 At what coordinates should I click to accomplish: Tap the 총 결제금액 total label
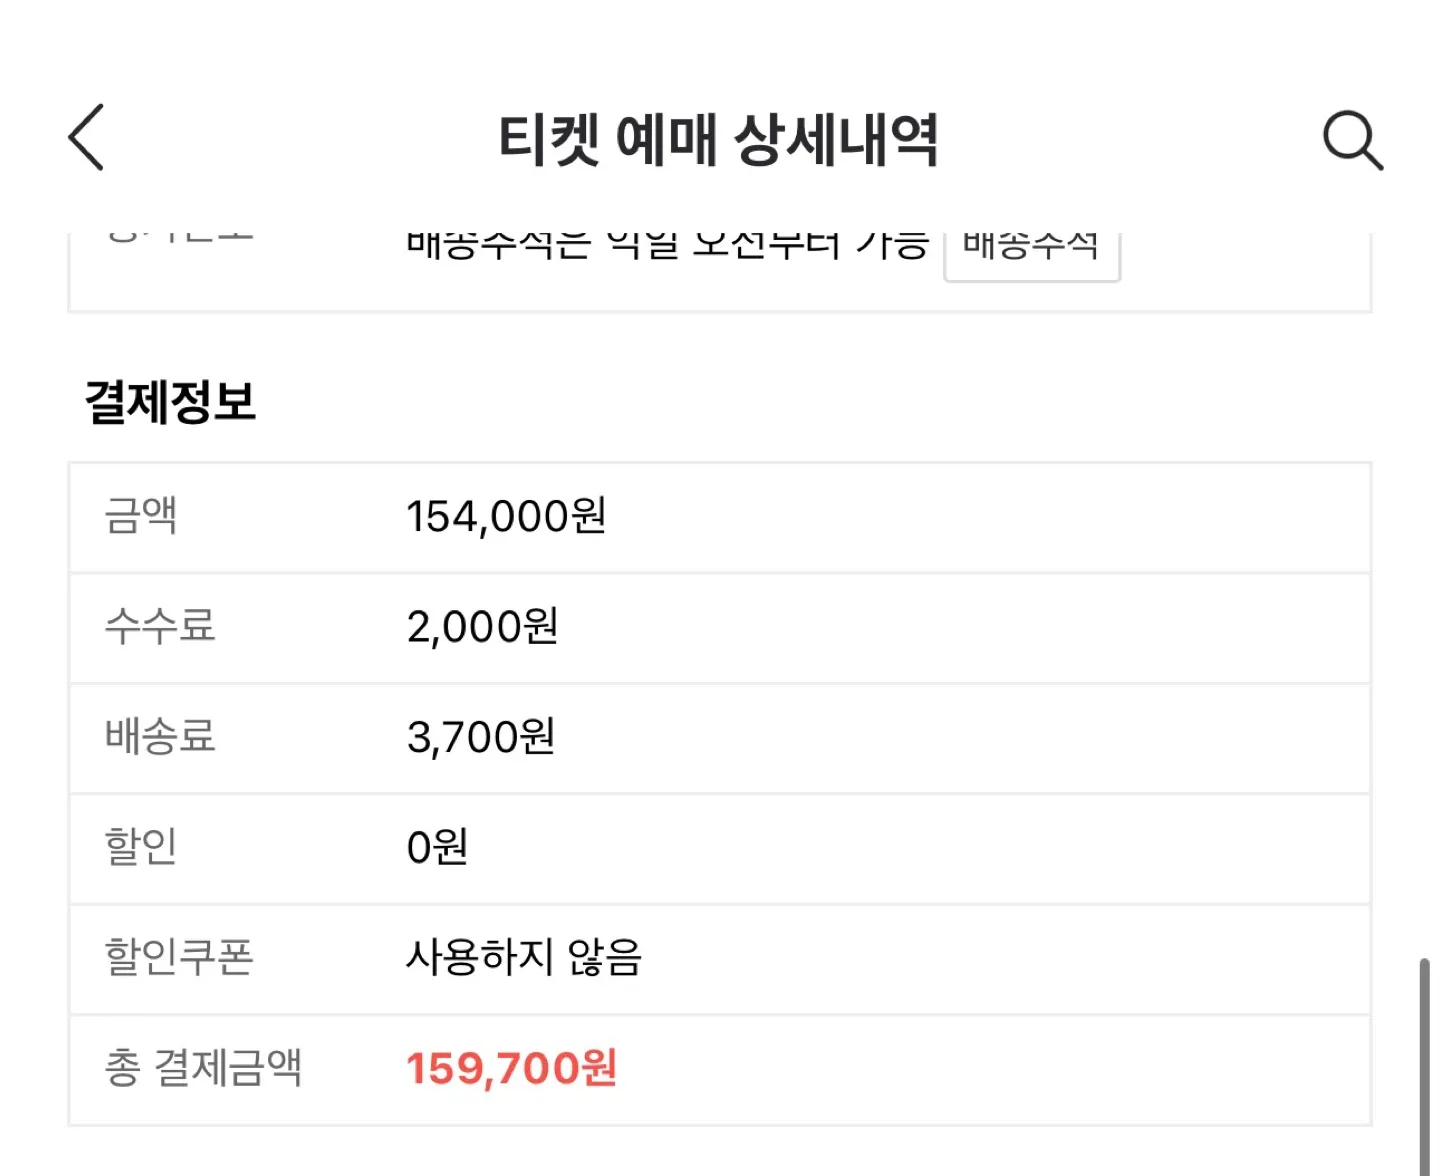coord(203,1067)
